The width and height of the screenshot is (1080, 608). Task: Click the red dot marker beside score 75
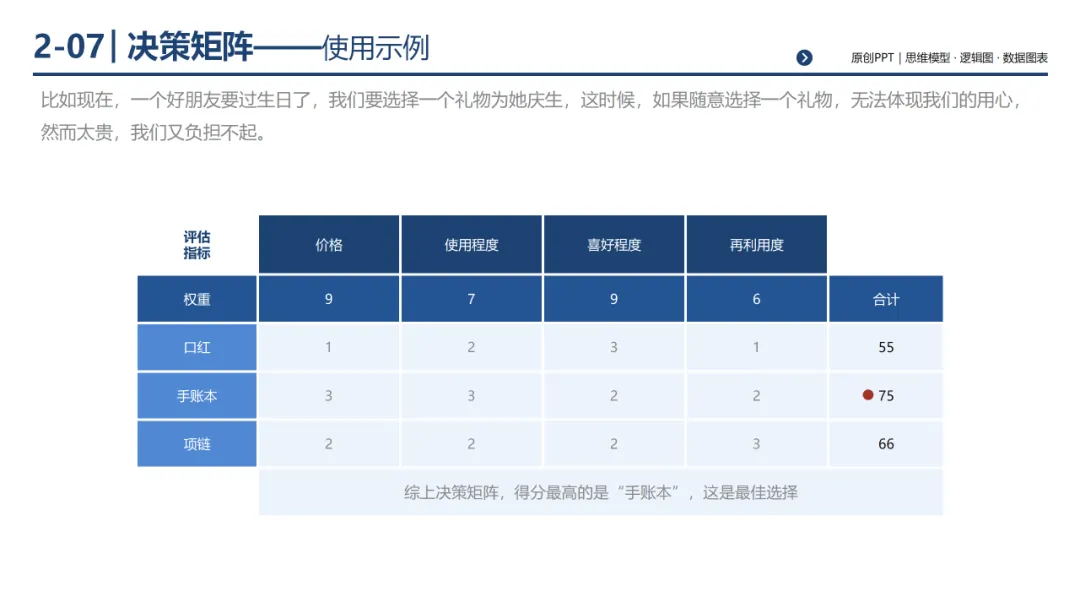point(867,395)
